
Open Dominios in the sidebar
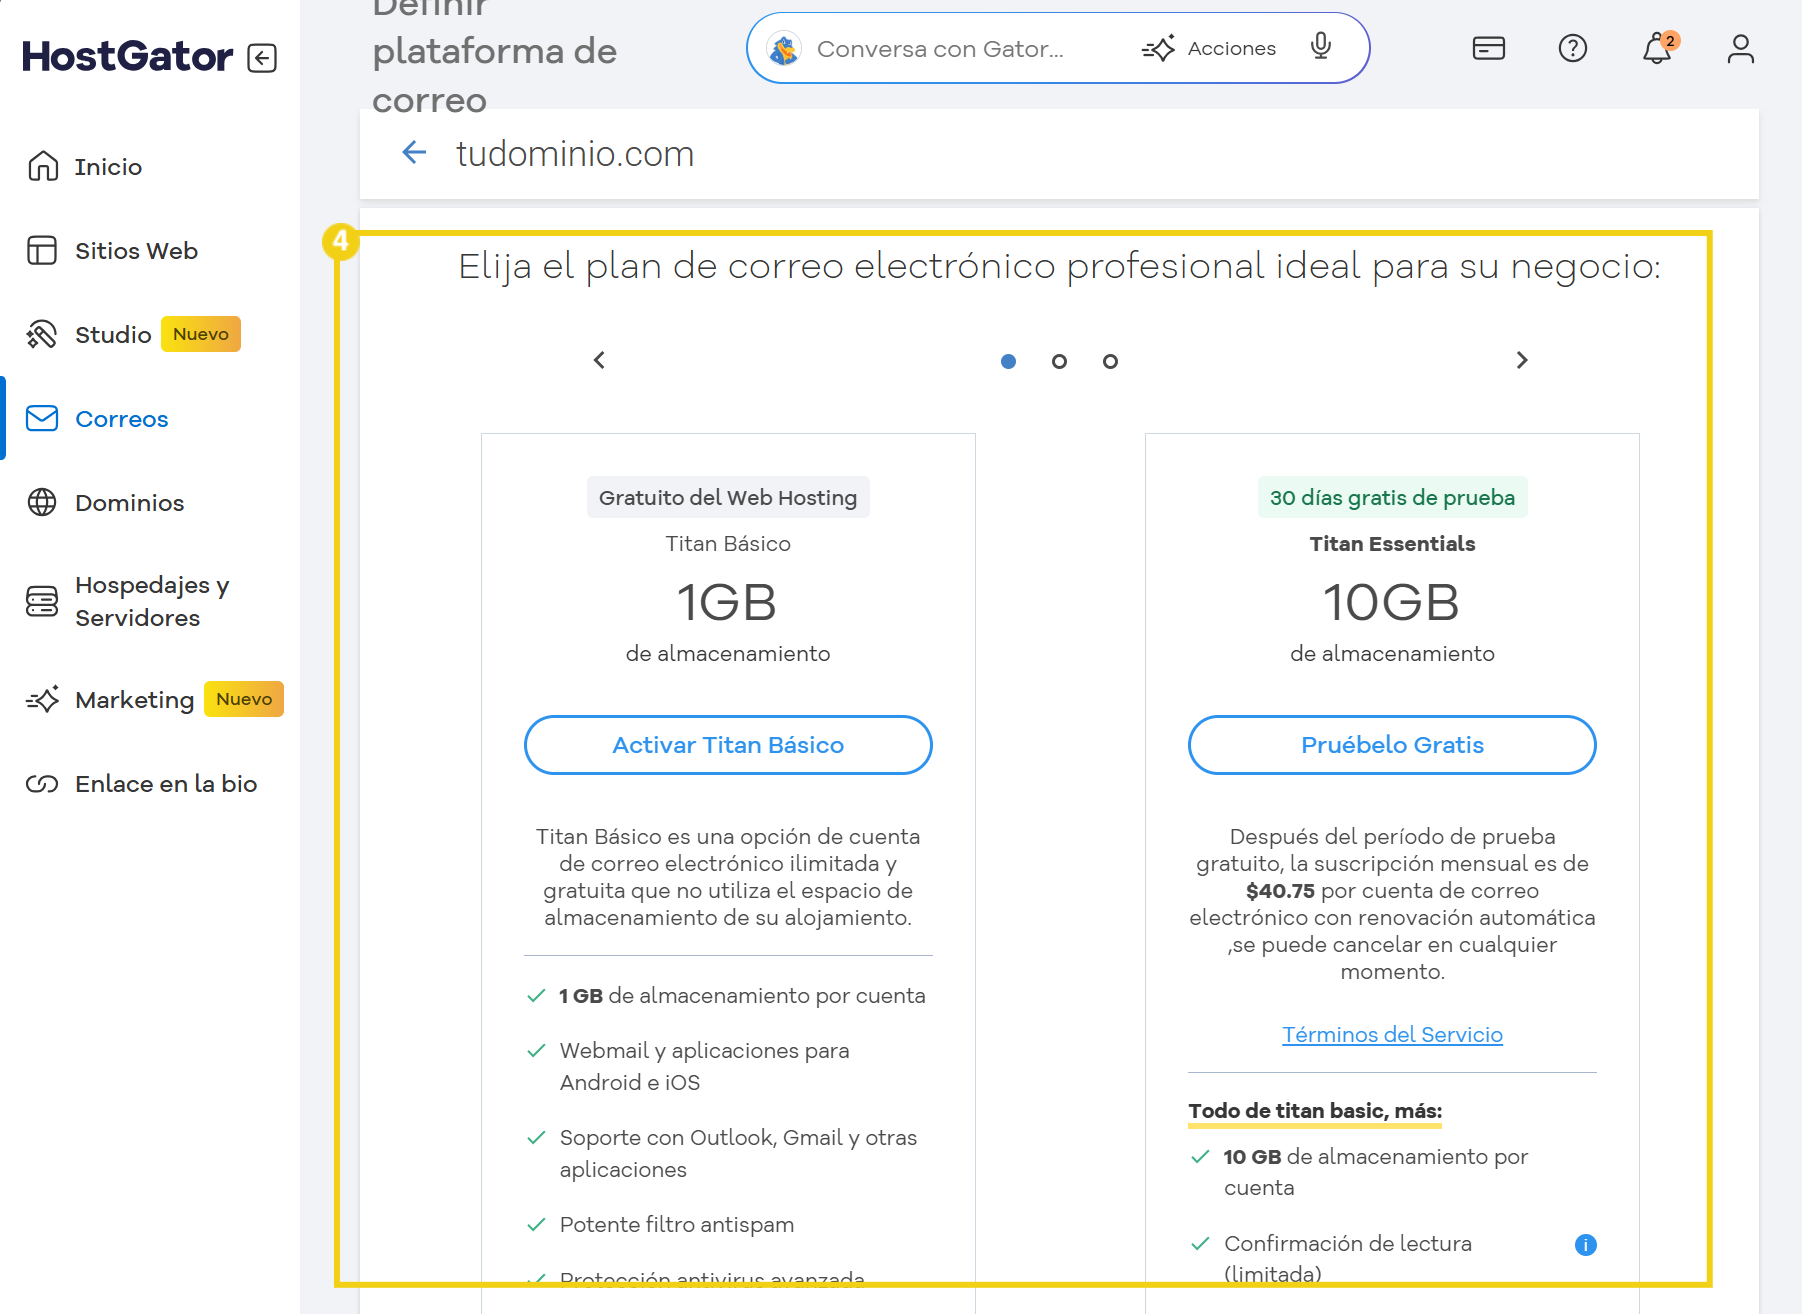(129, 503)
